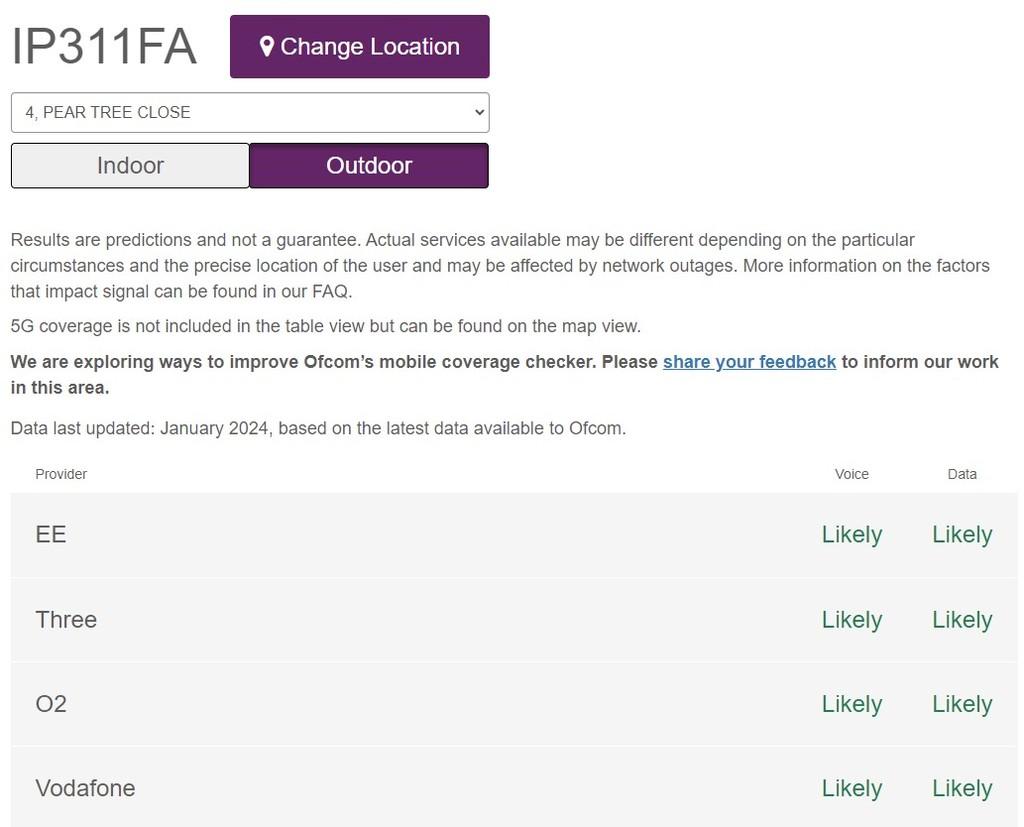
Task: Select the EE provider row
Action: [x=514, y=534]
